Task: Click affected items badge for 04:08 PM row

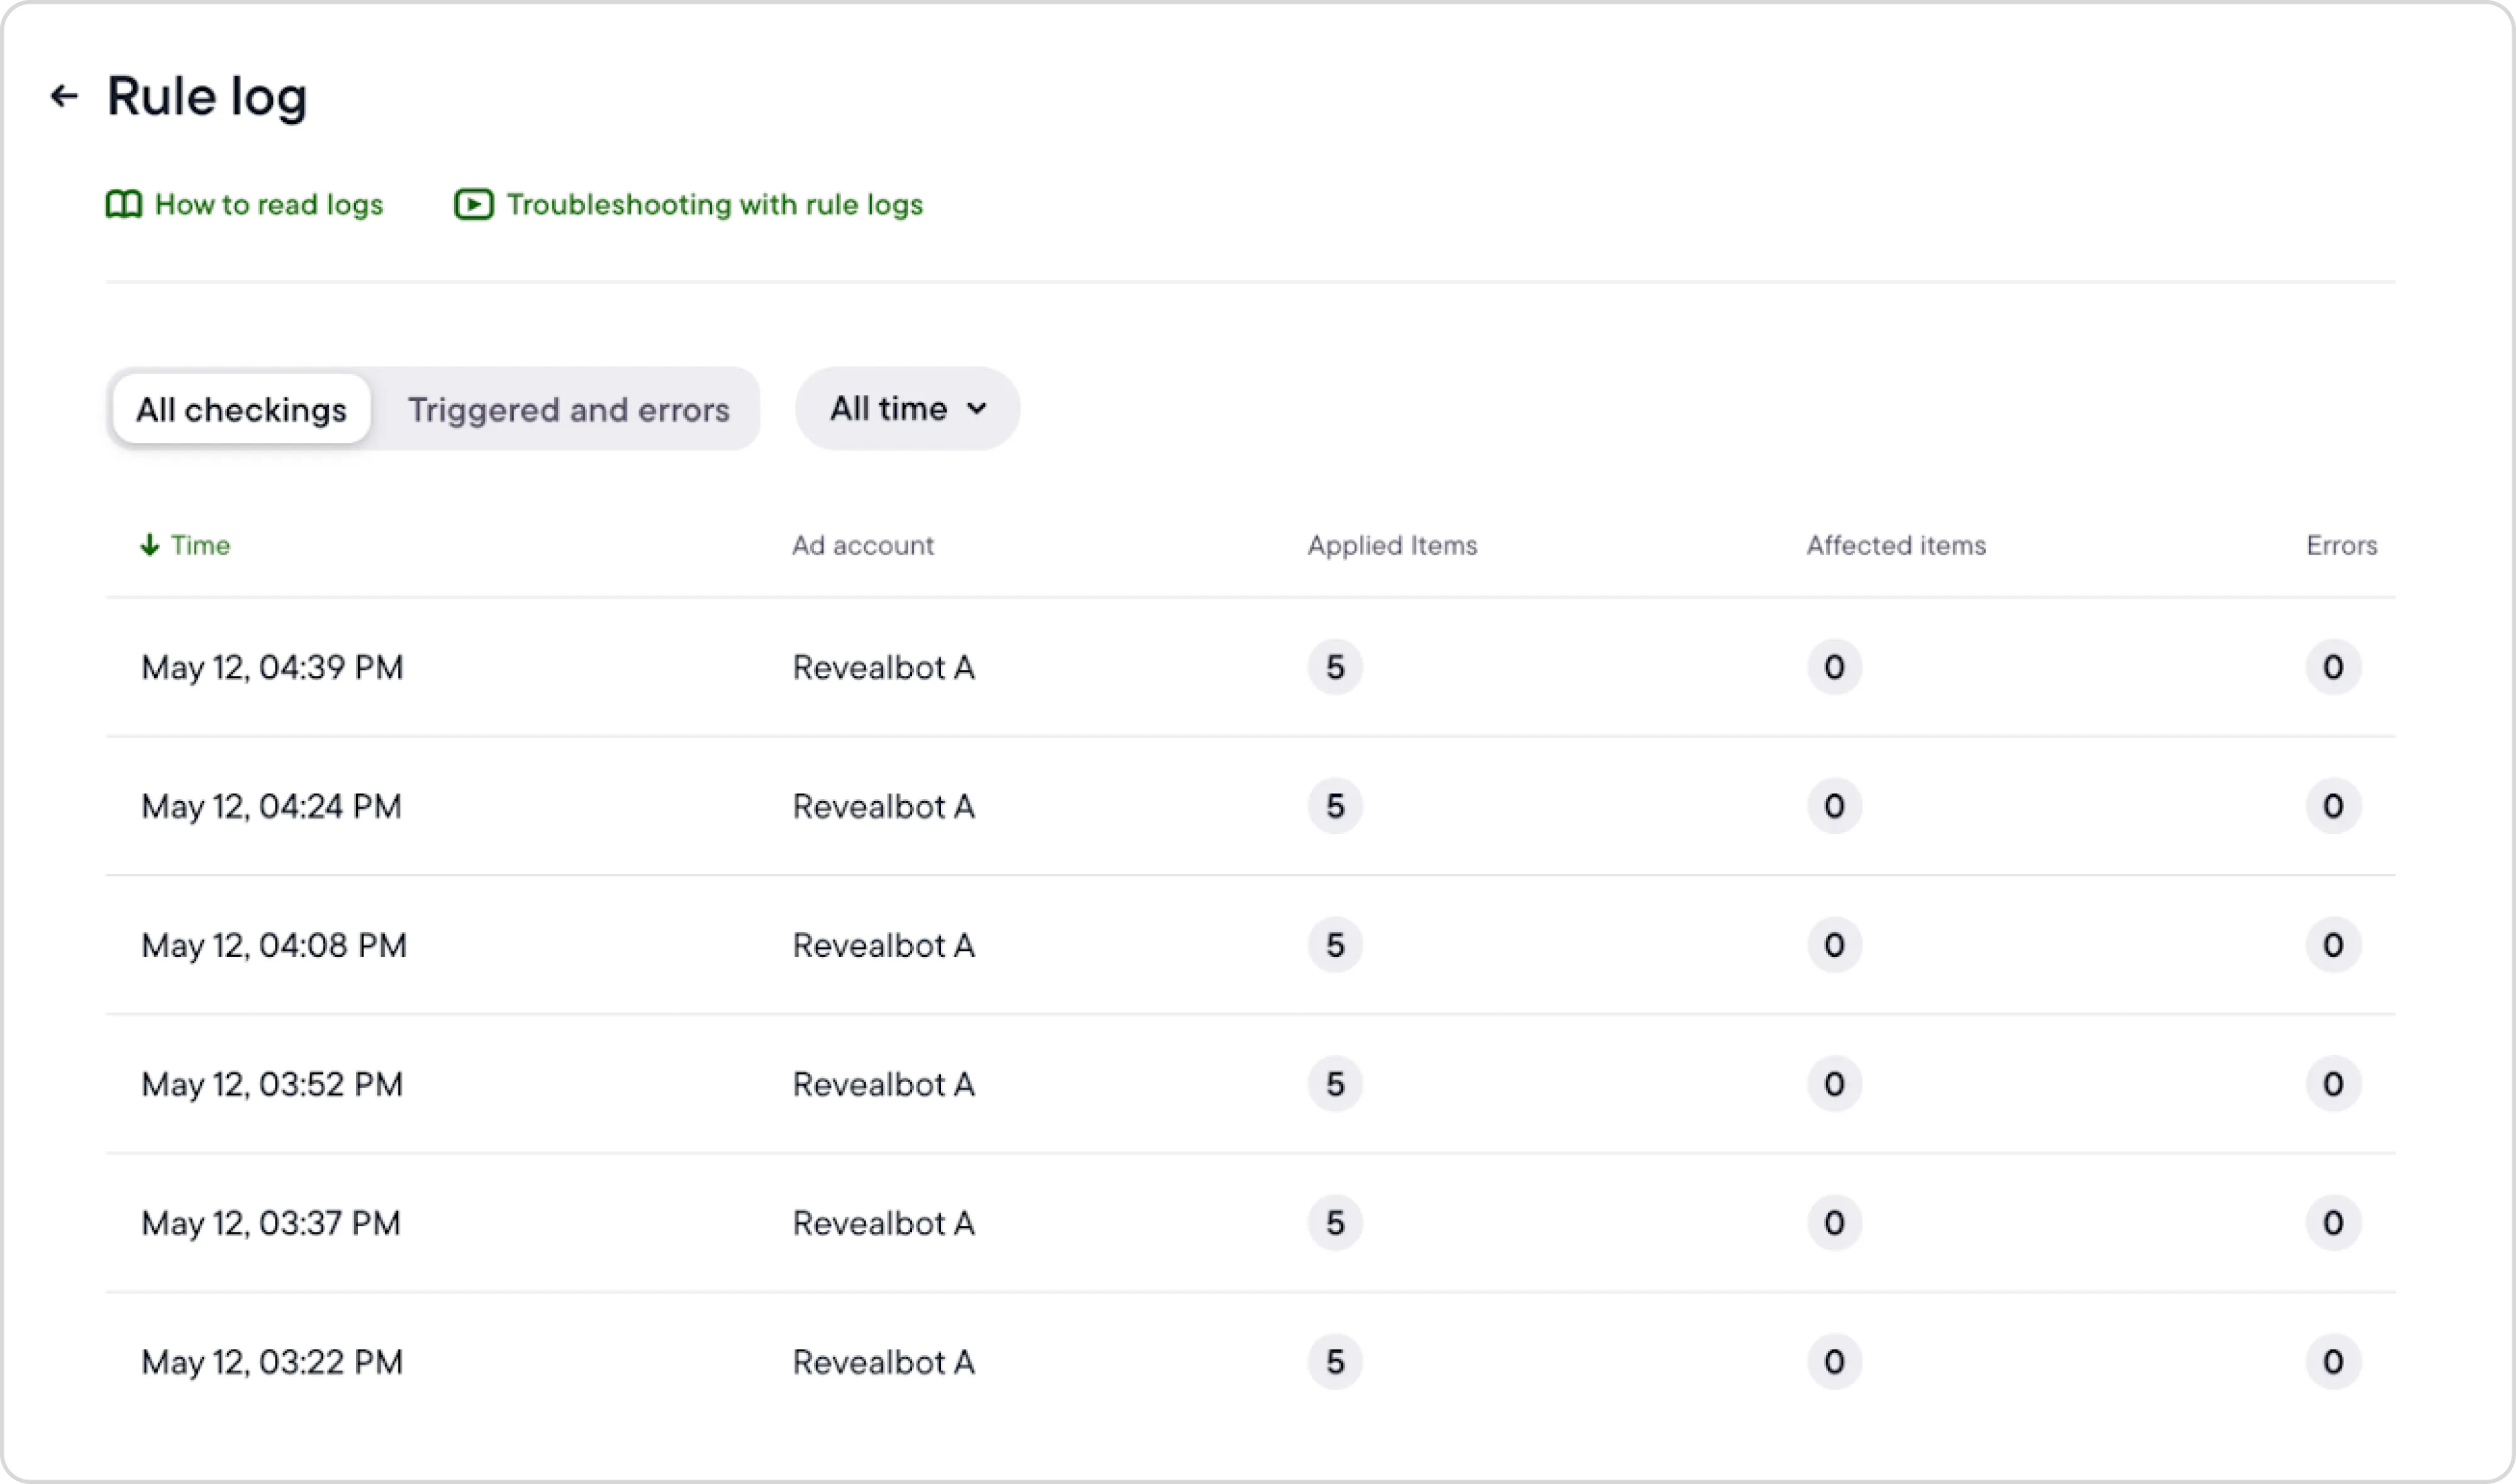Action: [x=1833, y=945]
